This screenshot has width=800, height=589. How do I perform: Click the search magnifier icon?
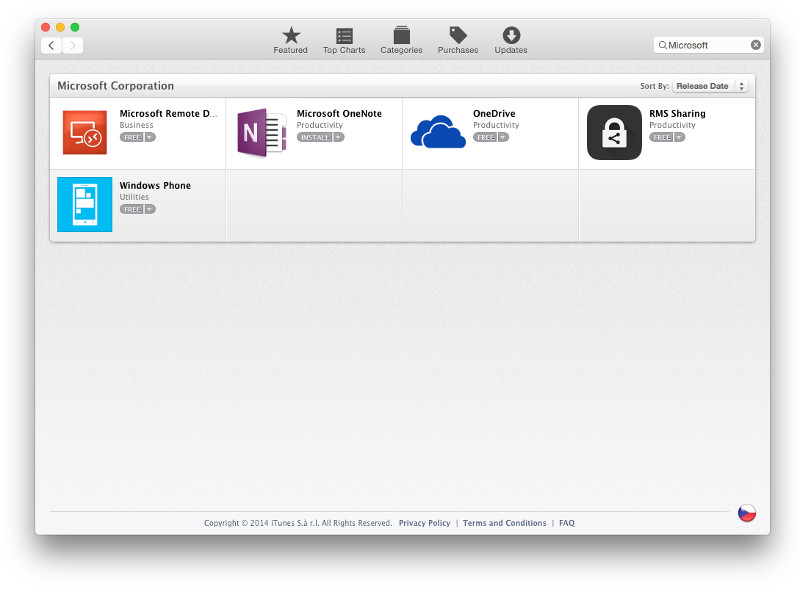pos(662,45)
